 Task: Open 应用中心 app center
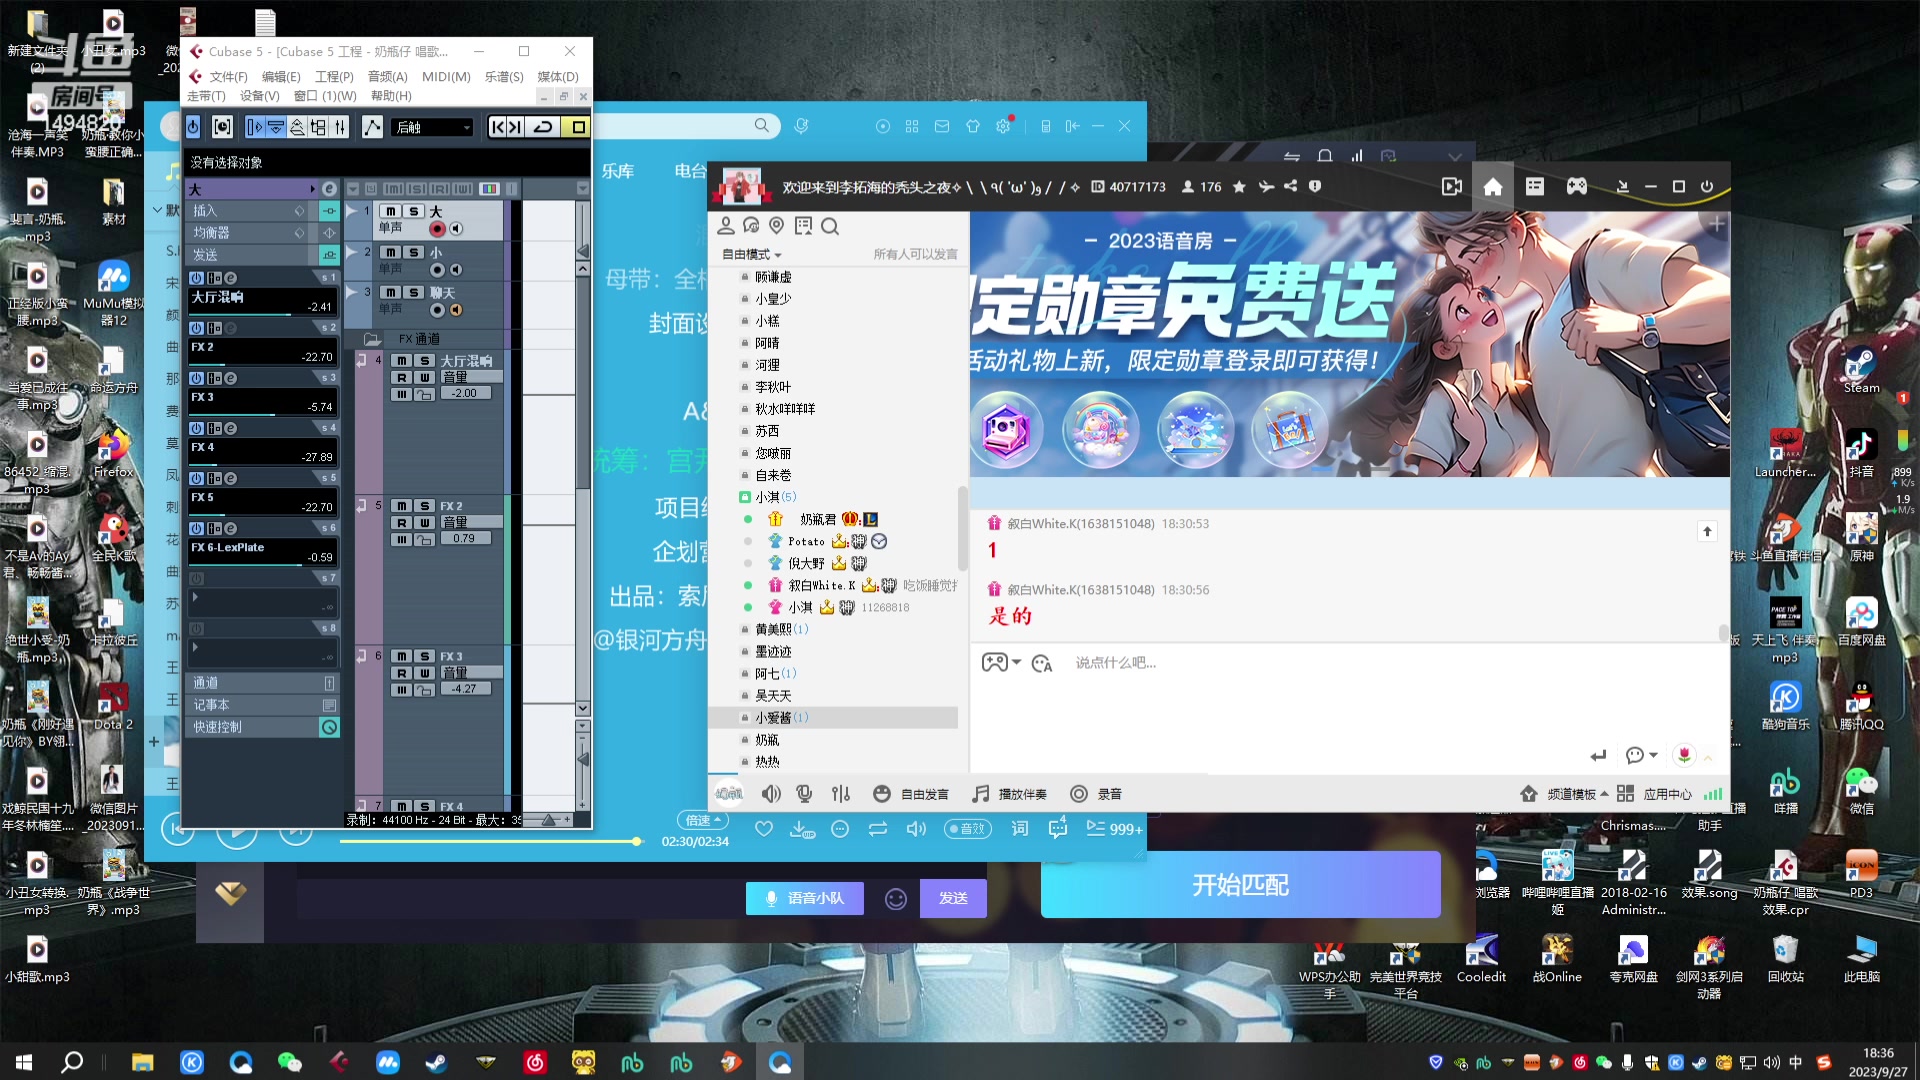tap(1655, 794)
